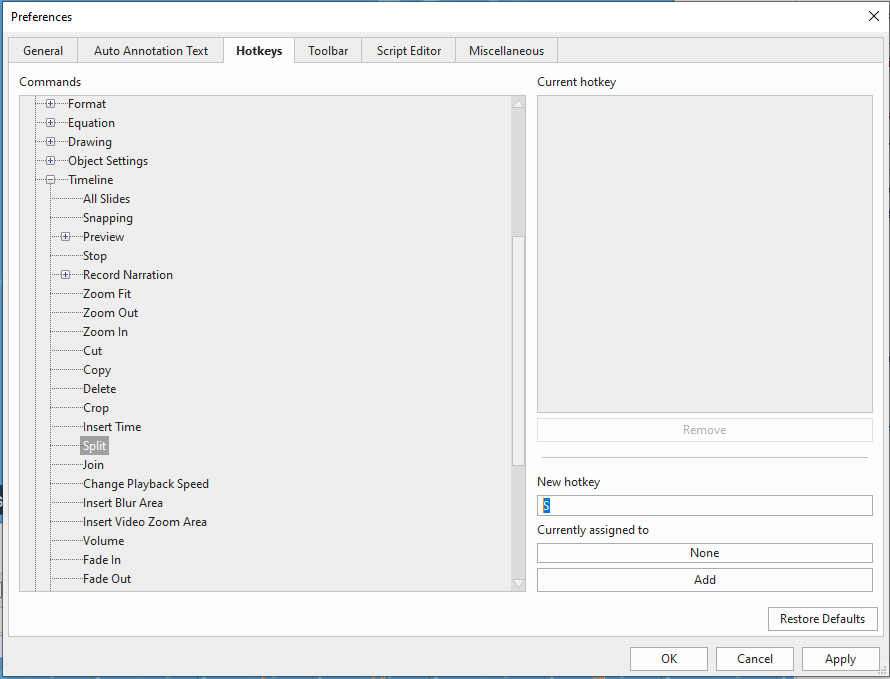
Task: Expand the Drawing command group
Action: click(x=50, y=142)
